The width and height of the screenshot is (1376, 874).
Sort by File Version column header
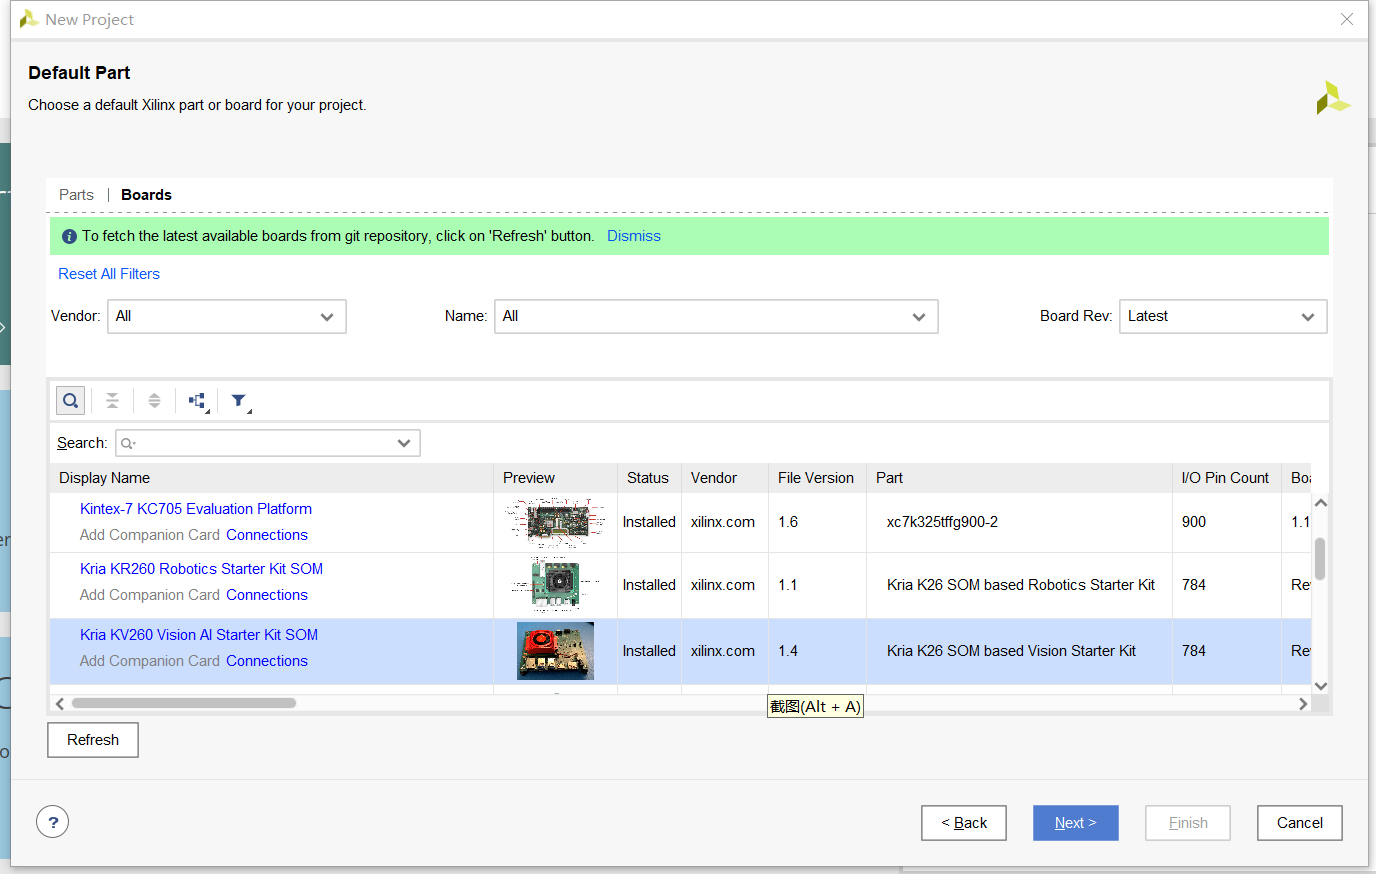point(817,478)
